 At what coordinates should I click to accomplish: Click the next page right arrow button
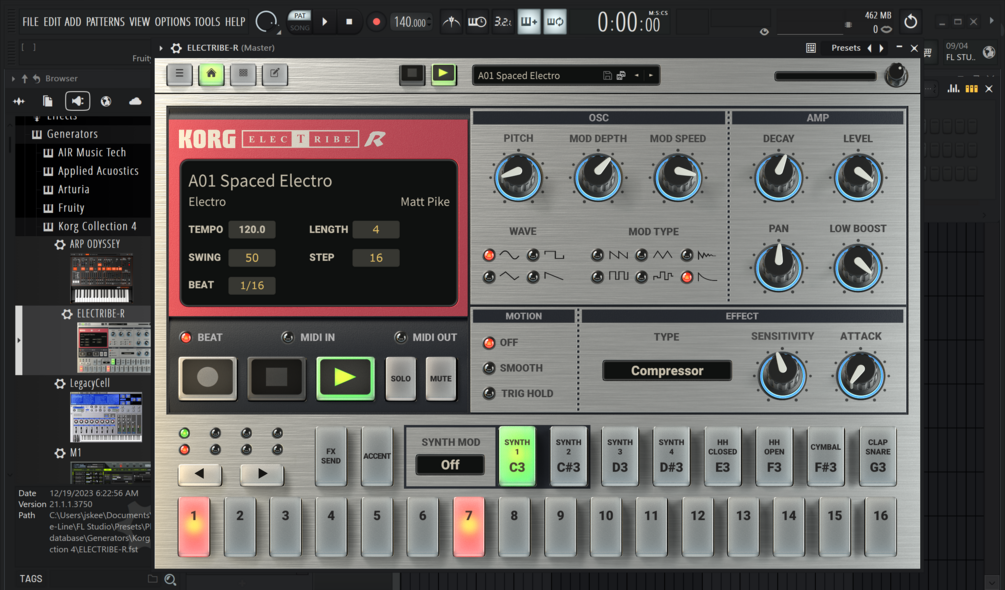[x=262, y=474]
